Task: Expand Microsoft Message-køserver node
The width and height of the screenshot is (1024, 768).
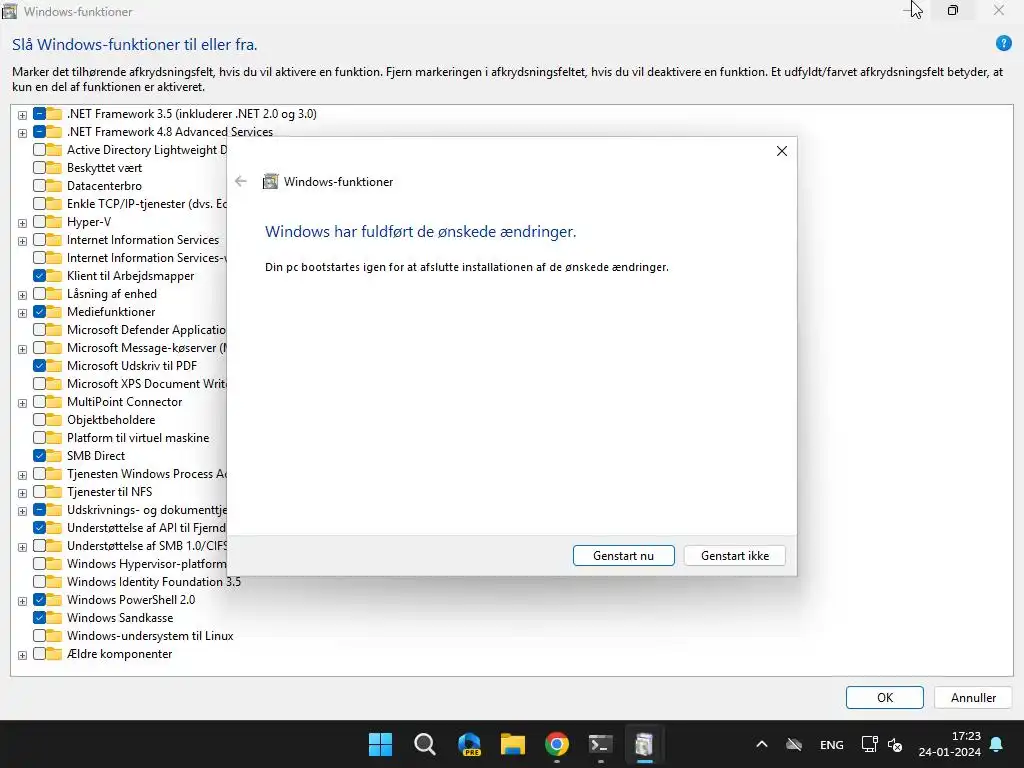Action: tap(22, 349)
